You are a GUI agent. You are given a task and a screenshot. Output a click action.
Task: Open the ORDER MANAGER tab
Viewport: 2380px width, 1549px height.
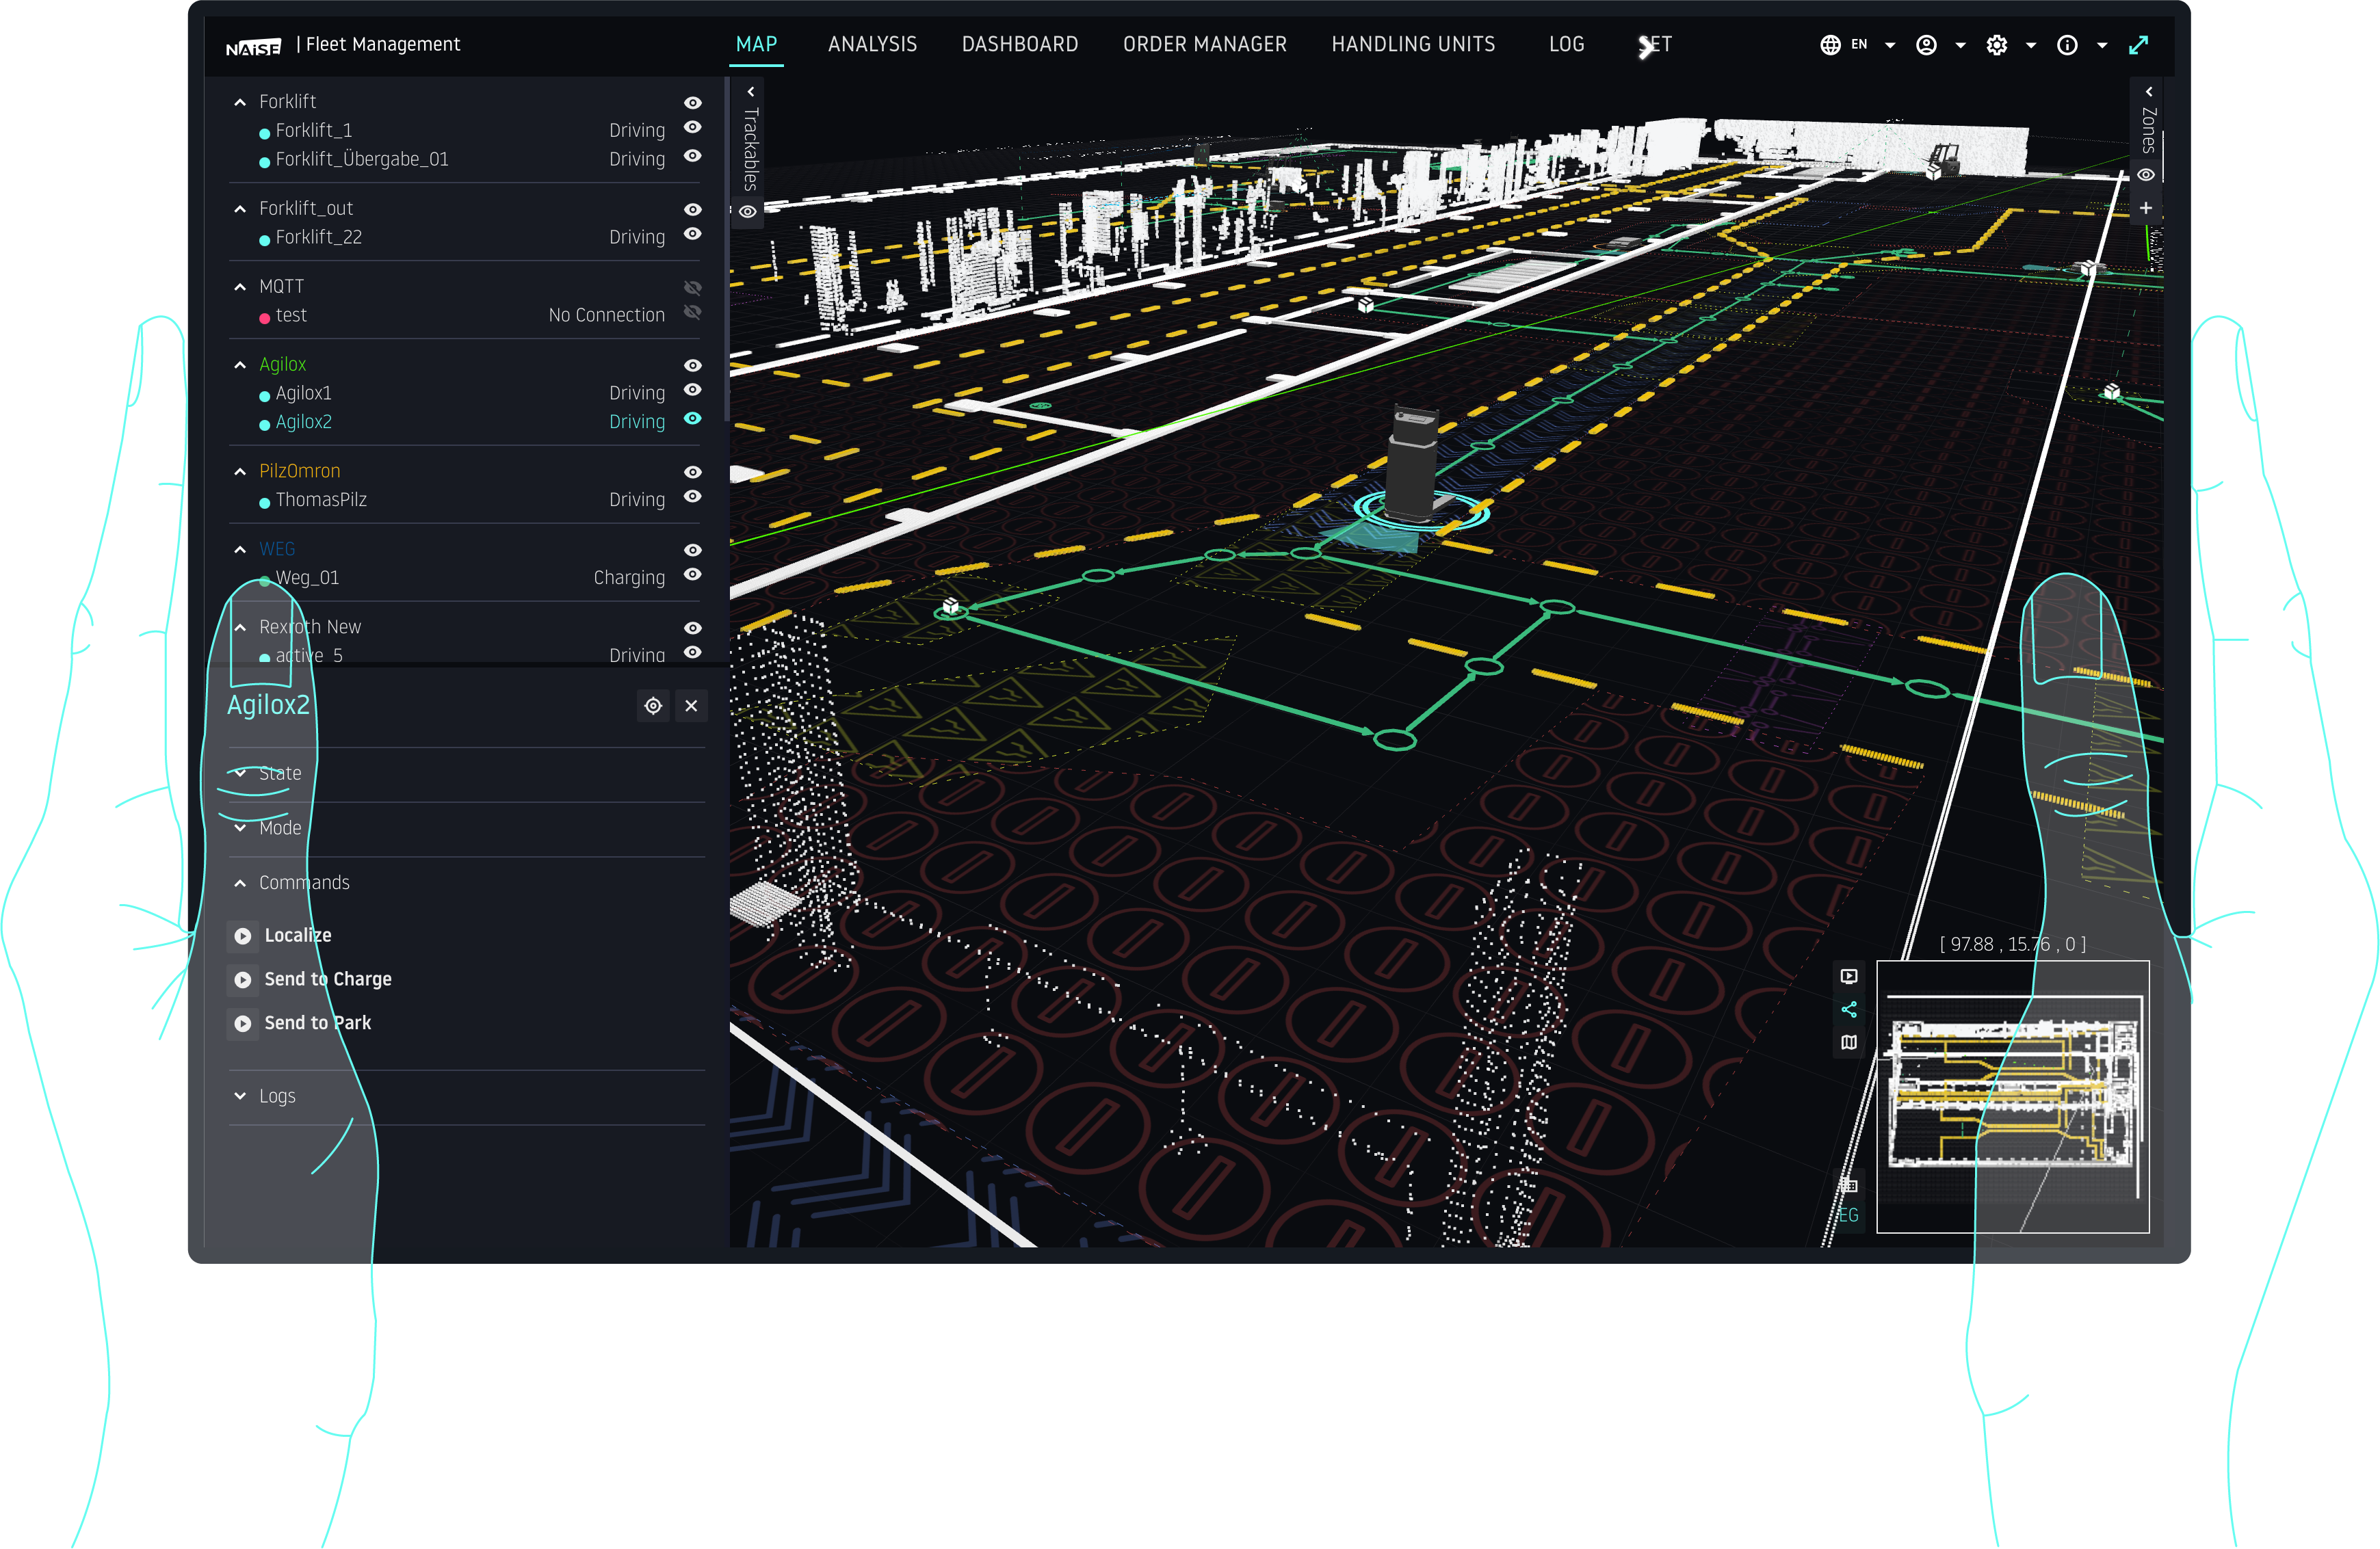click(1204, 45)
